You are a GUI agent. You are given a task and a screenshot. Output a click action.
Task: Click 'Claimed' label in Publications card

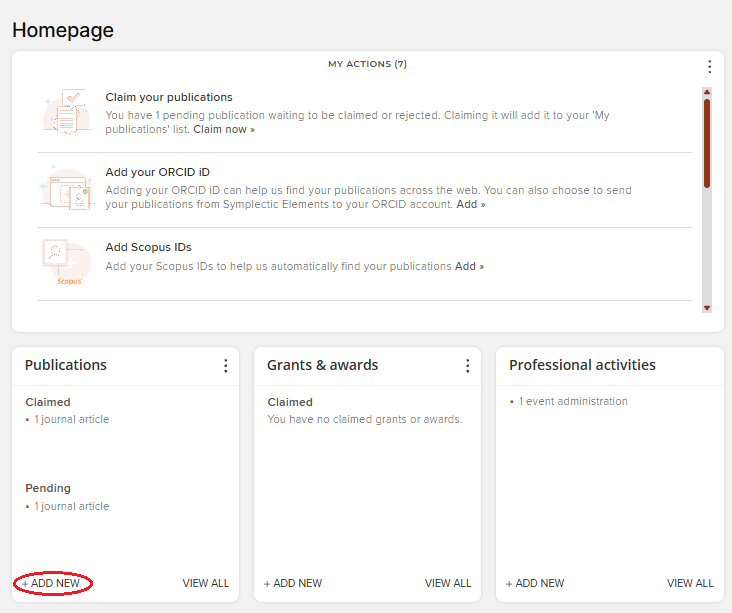[x=48, y=402]
